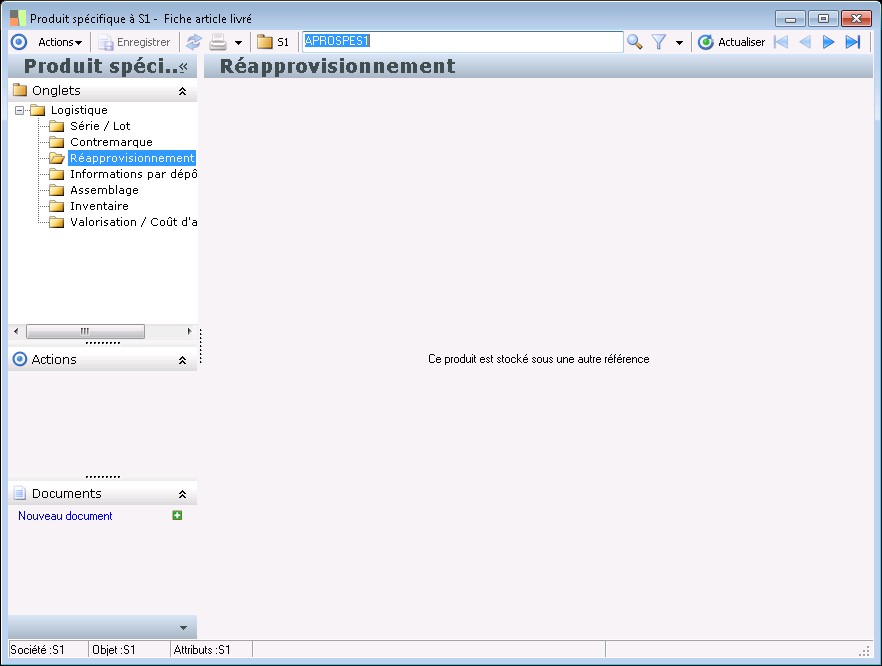
Task: Go to the previous record arrow
Action: point(805,42)
